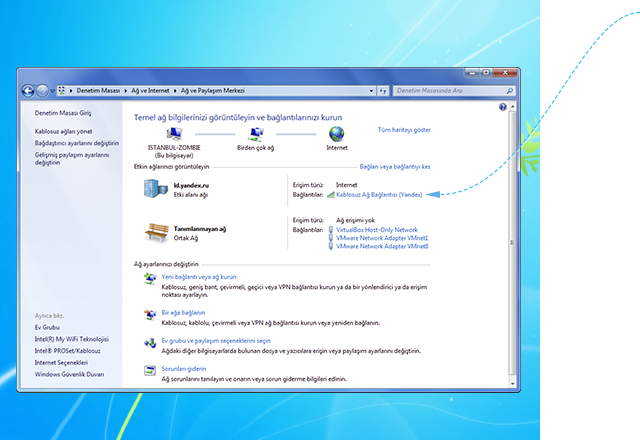This screenshot has height=440, width=640.
Task: Click the Internet globe icon
Action: coord(337,133)
